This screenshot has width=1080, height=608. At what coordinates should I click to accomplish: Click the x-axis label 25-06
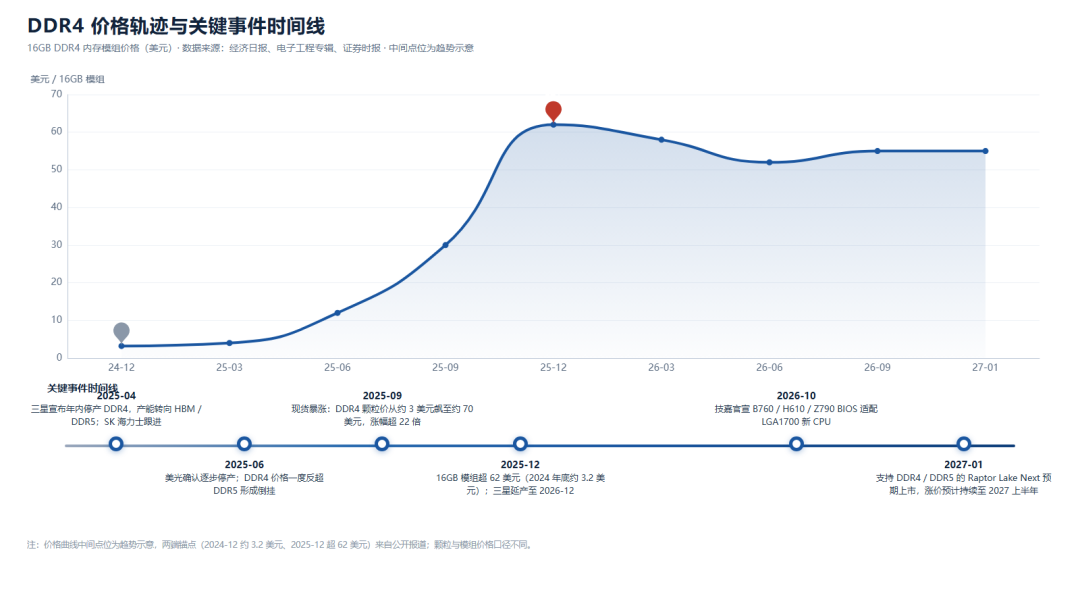338,368
